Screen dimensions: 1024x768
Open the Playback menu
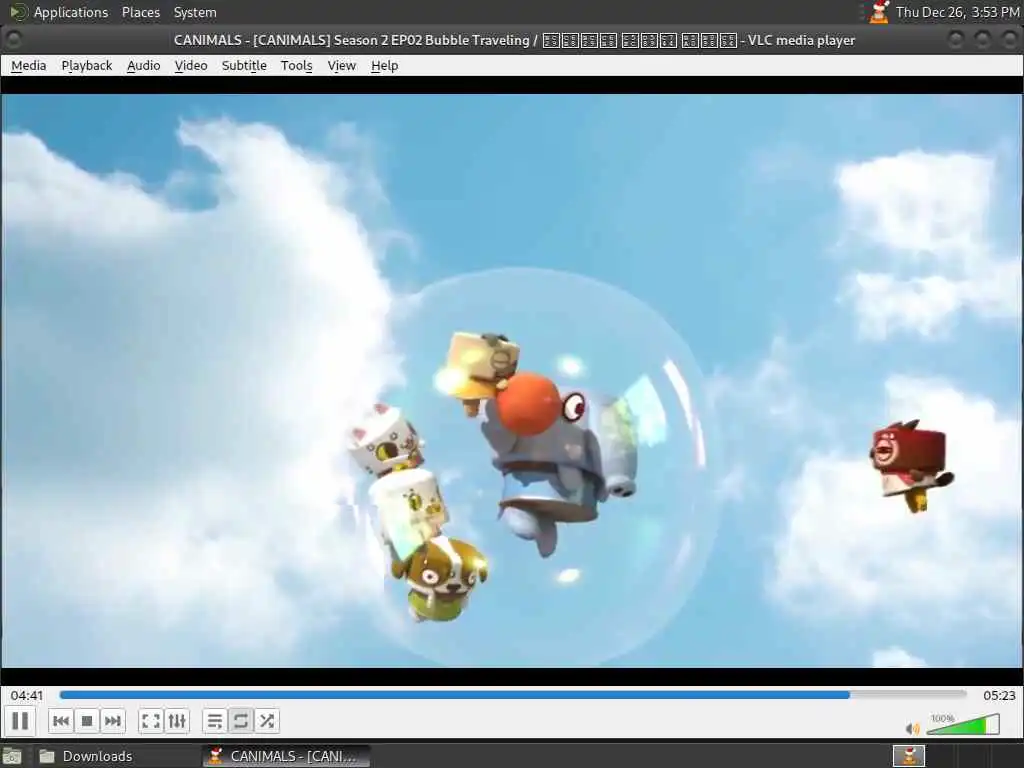click(87, 65)
